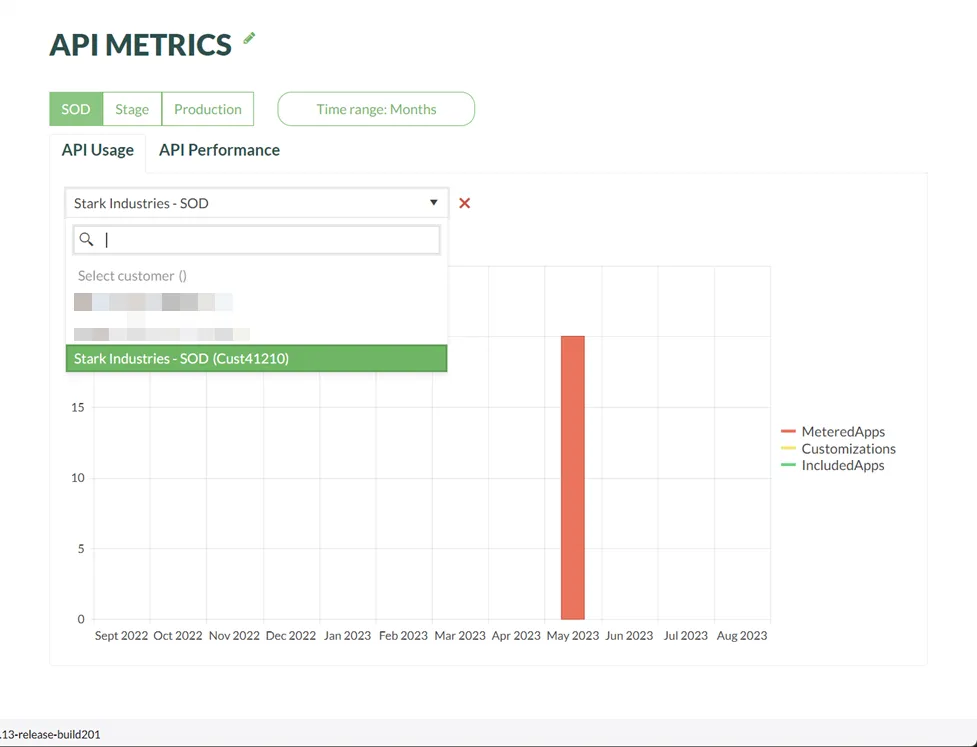The height and width of the screenshot is (747, 977).
Task: Click the May 2023 red bar
Action: point(572,477)
